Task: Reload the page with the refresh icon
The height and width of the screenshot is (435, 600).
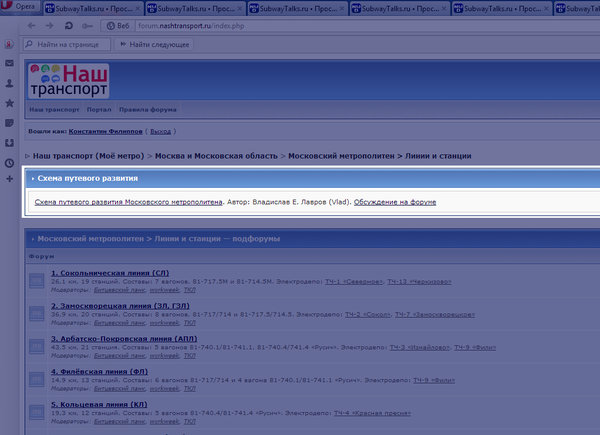Action: 68,24
